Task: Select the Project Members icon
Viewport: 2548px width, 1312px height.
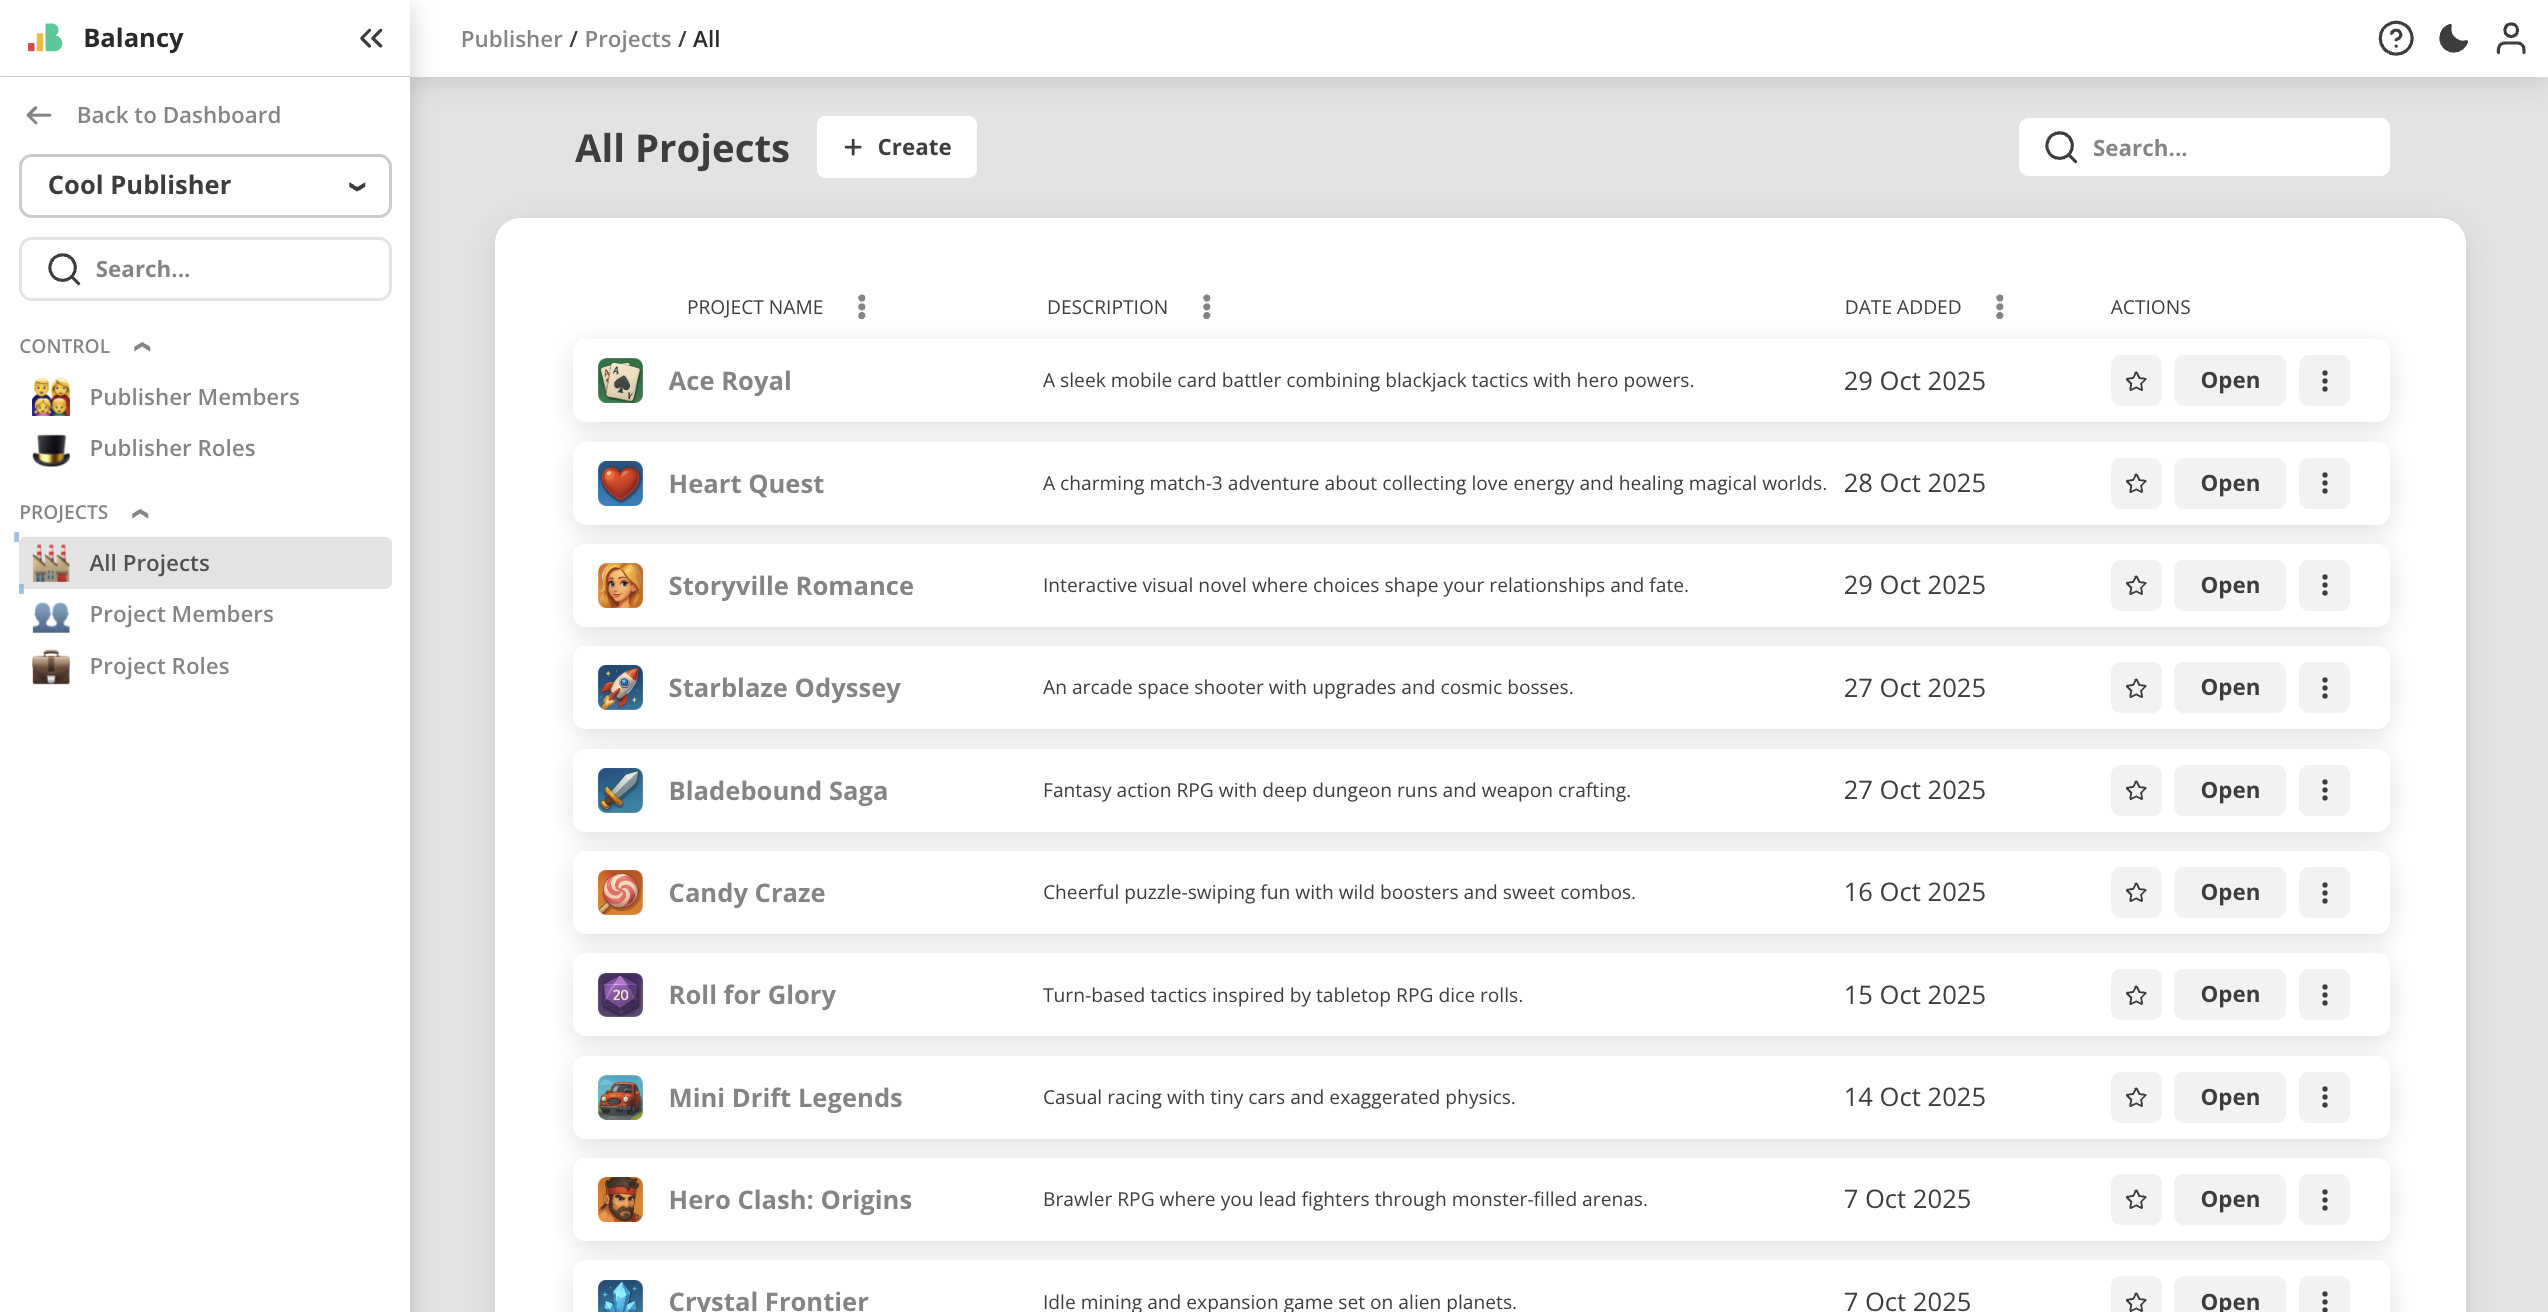Action: (x=51, y=615)
